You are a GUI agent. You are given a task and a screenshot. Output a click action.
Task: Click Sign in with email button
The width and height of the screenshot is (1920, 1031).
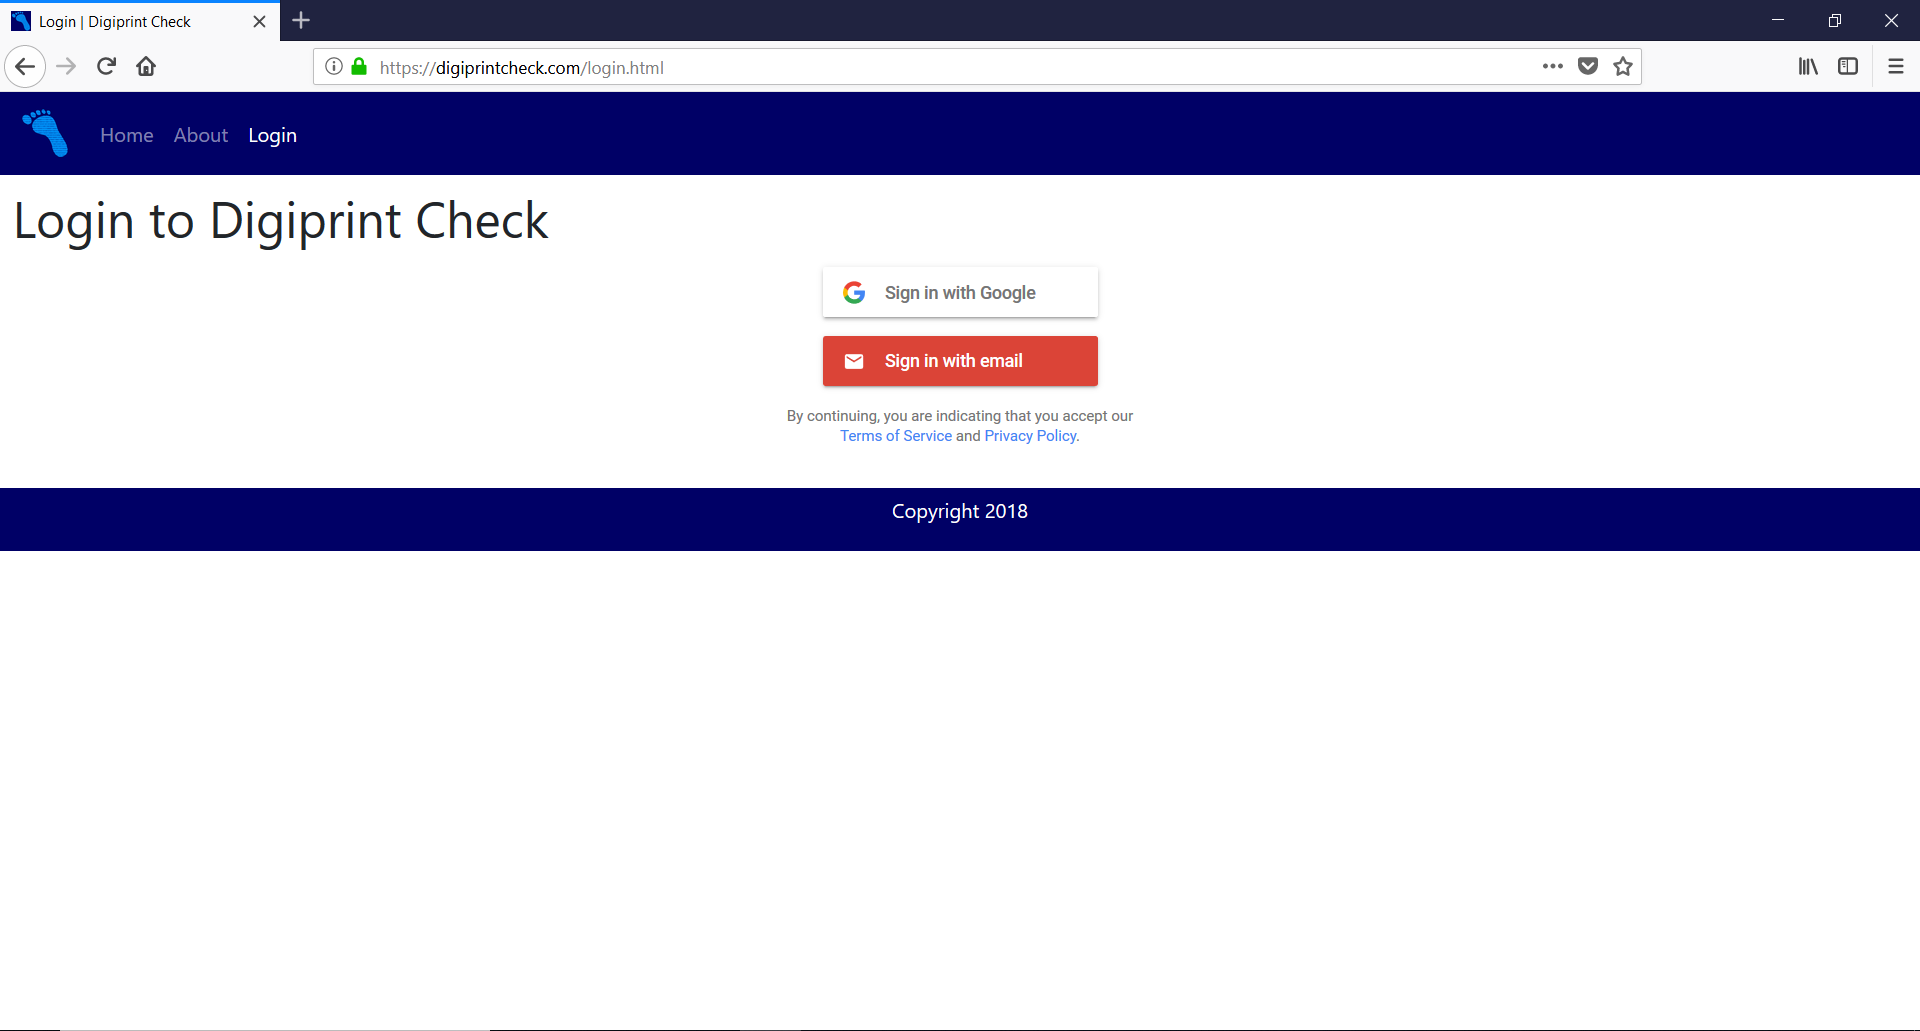(960, 361)
